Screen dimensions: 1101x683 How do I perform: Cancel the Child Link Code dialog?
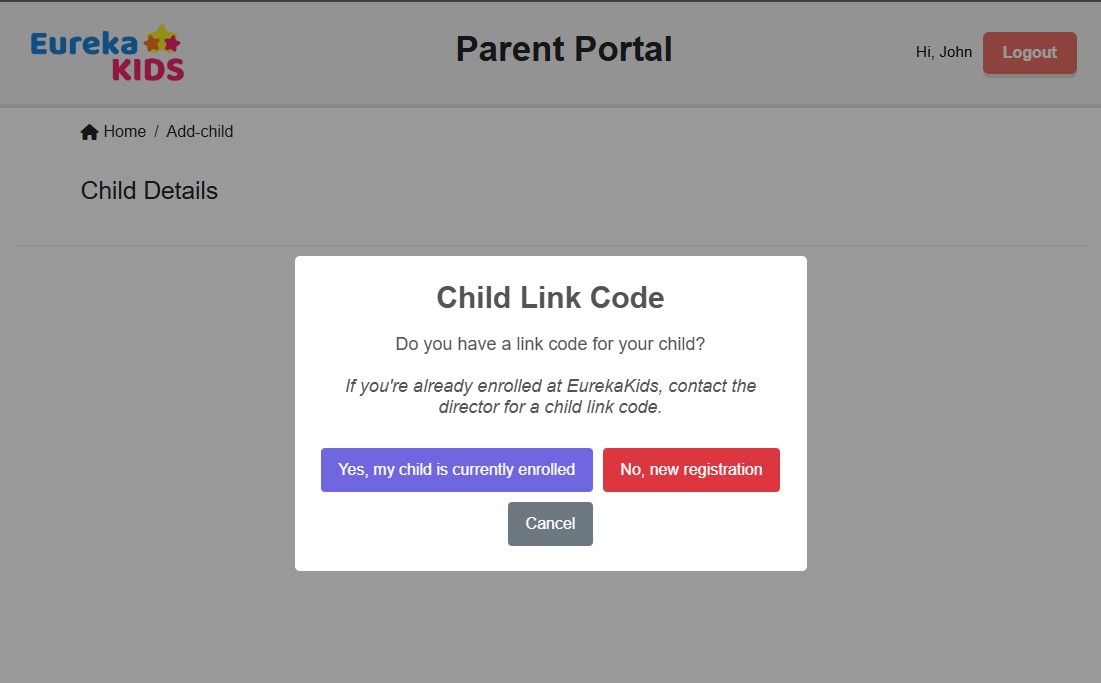point(550,524)
